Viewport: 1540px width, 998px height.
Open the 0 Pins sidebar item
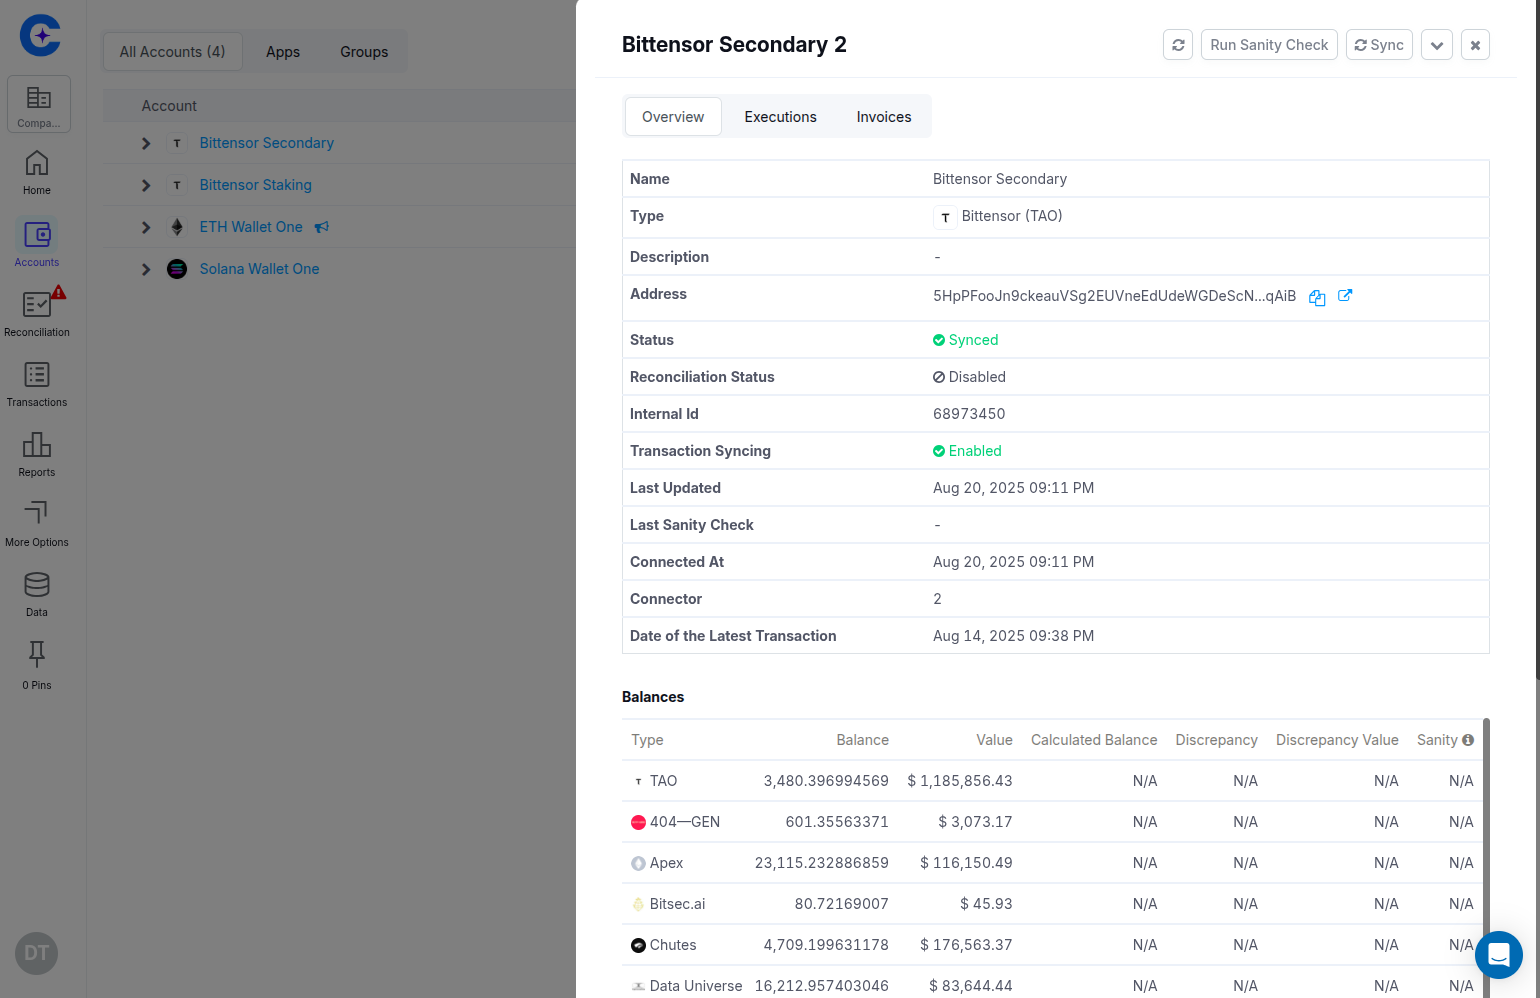(37, 665)
